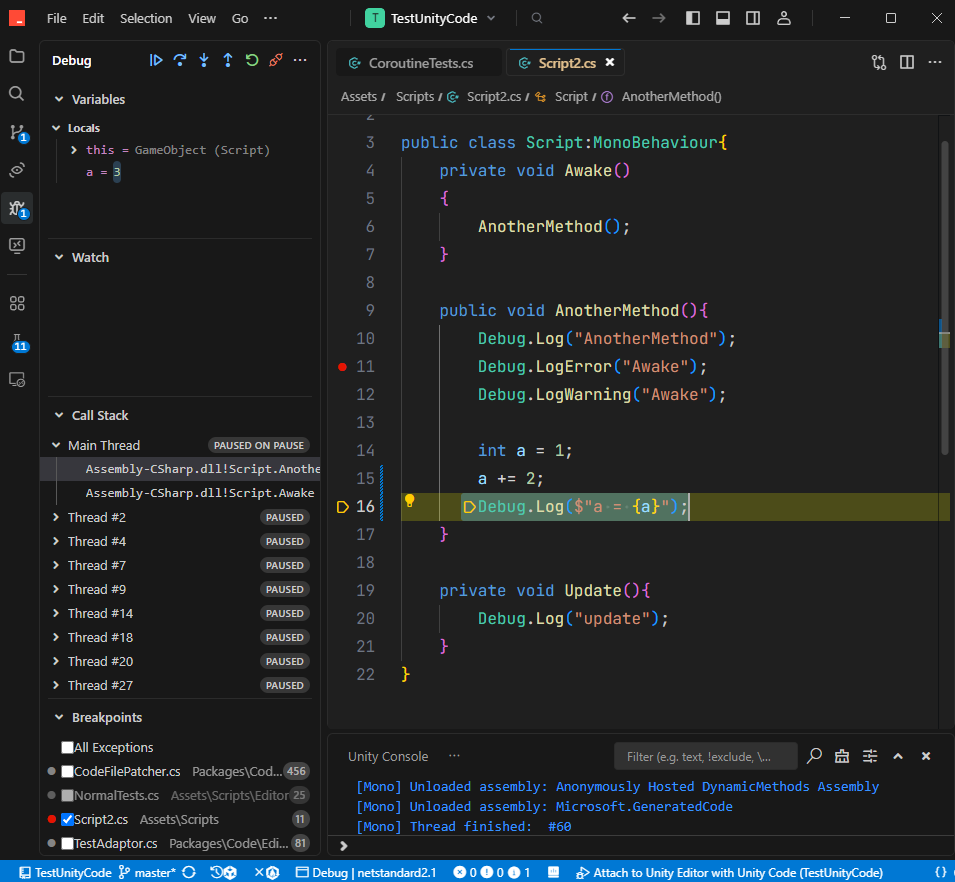The height and width of the screenshot is (882, 955).
Task: Switch to the CoroutineTests.cs tab
Action: (x=420, y=63)
